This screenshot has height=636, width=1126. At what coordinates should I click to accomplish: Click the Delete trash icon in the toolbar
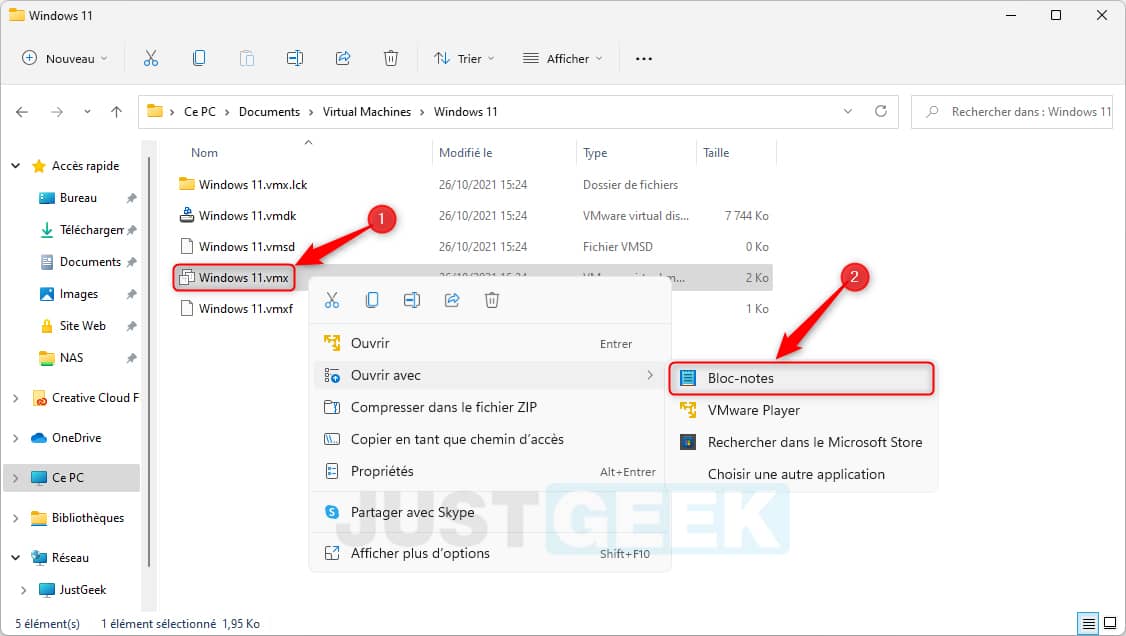(x=391, y=59)
